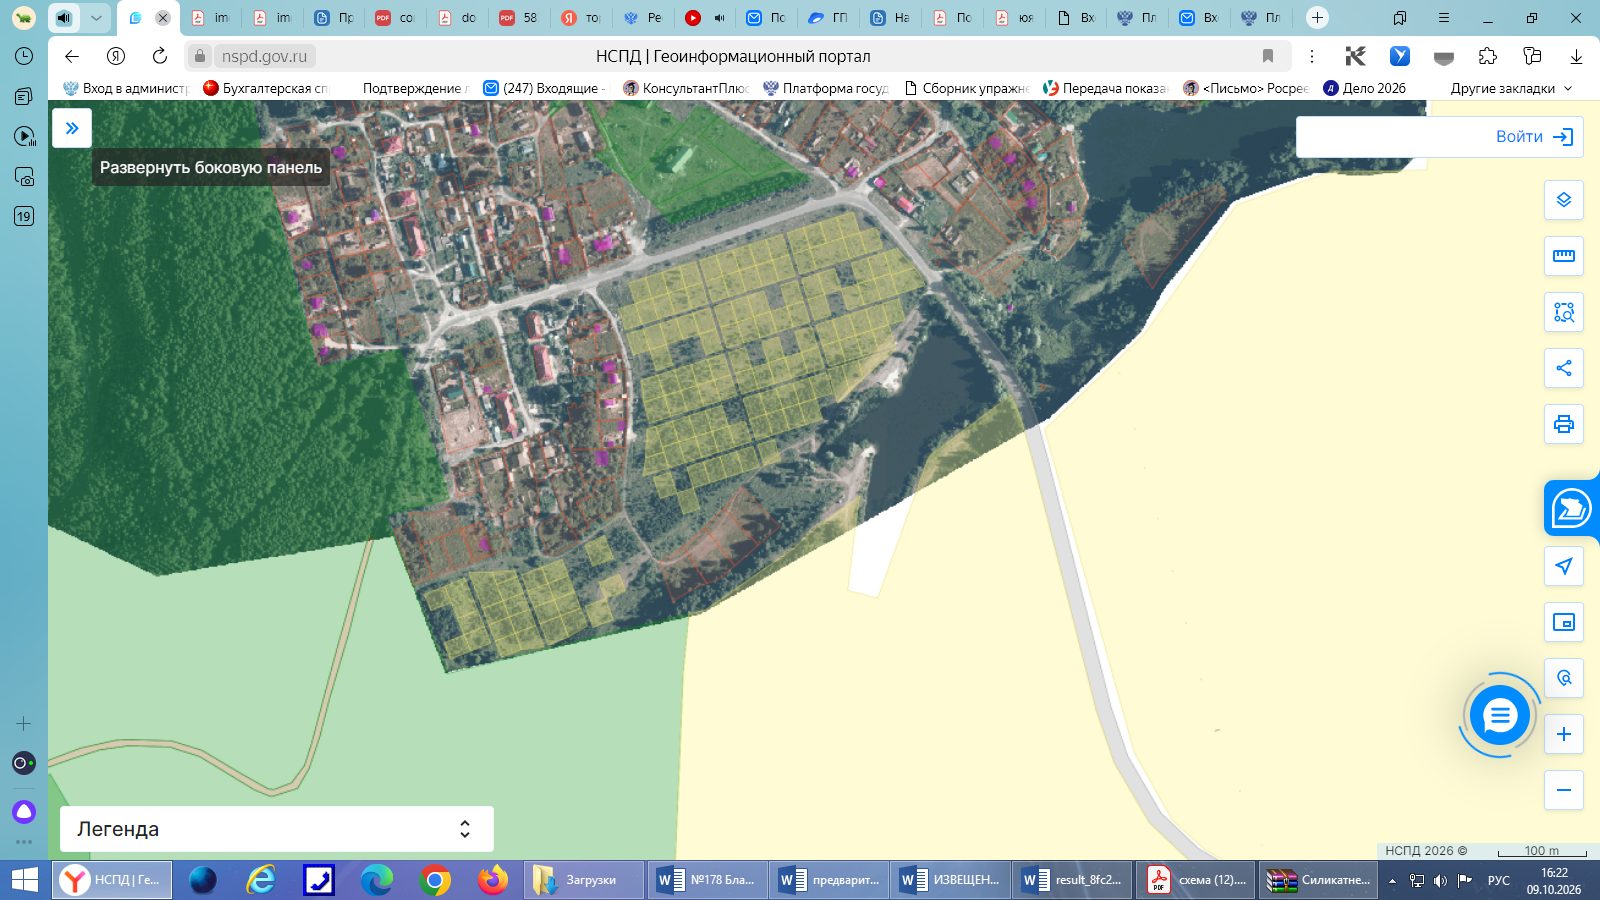The width and height of the screenshot is (1600, 900).
Task: Open the Windows Start menu
Action: click(x=24, y=880)
